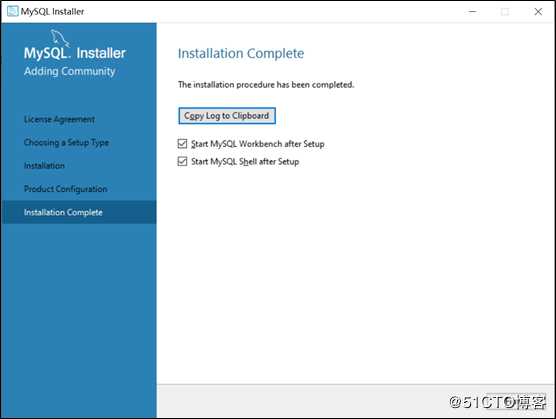Uncheck Start MySQL Shell after Setup
The width and height of the screenshot is (556, 419).
[182, 161]
